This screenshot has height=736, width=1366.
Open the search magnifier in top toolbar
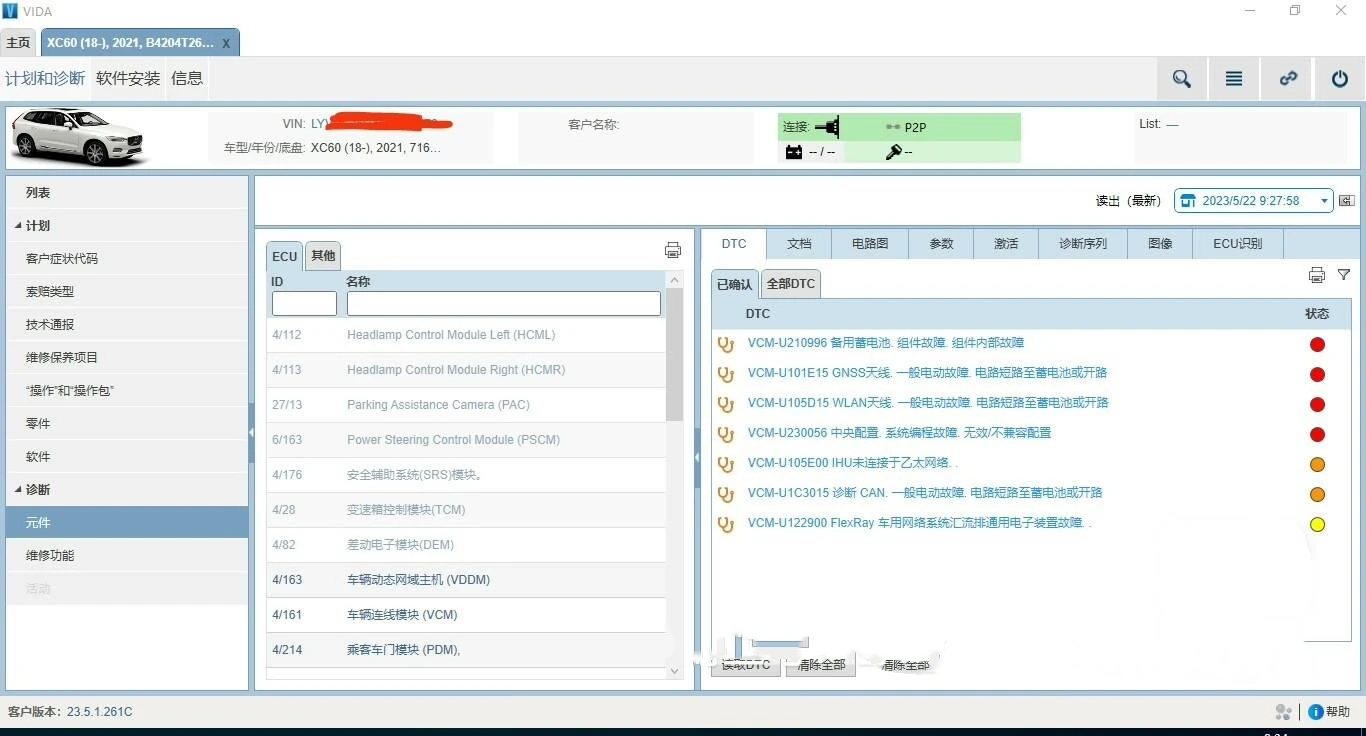1182,79
